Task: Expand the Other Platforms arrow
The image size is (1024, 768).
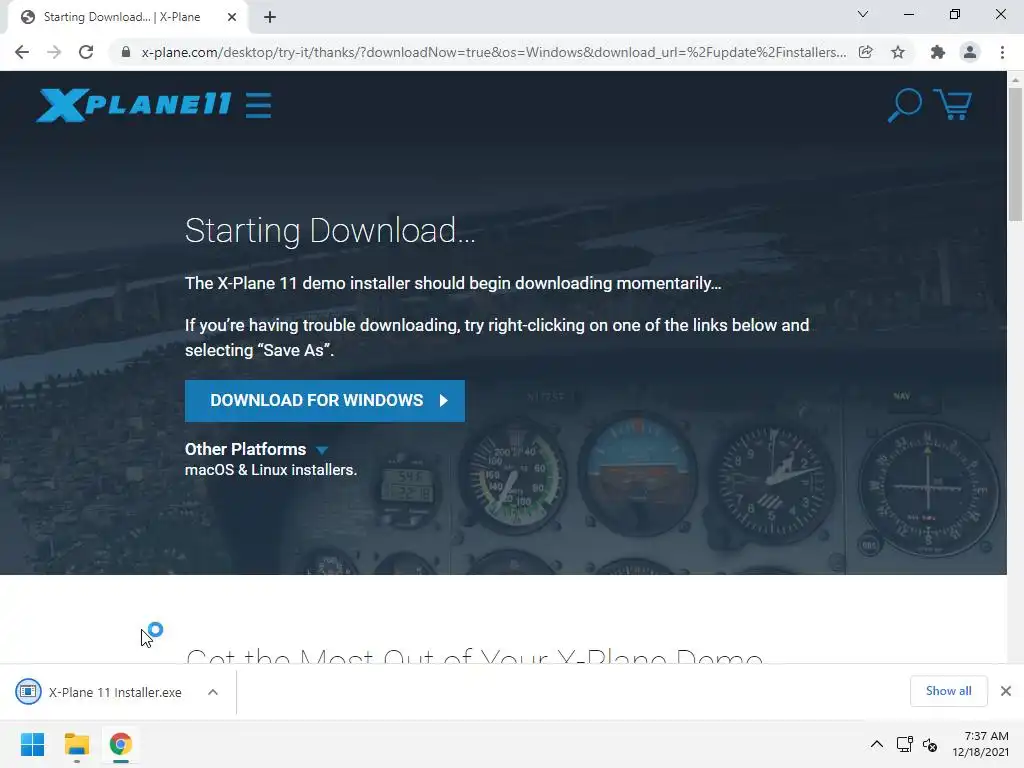Action: tap(321, 450)
